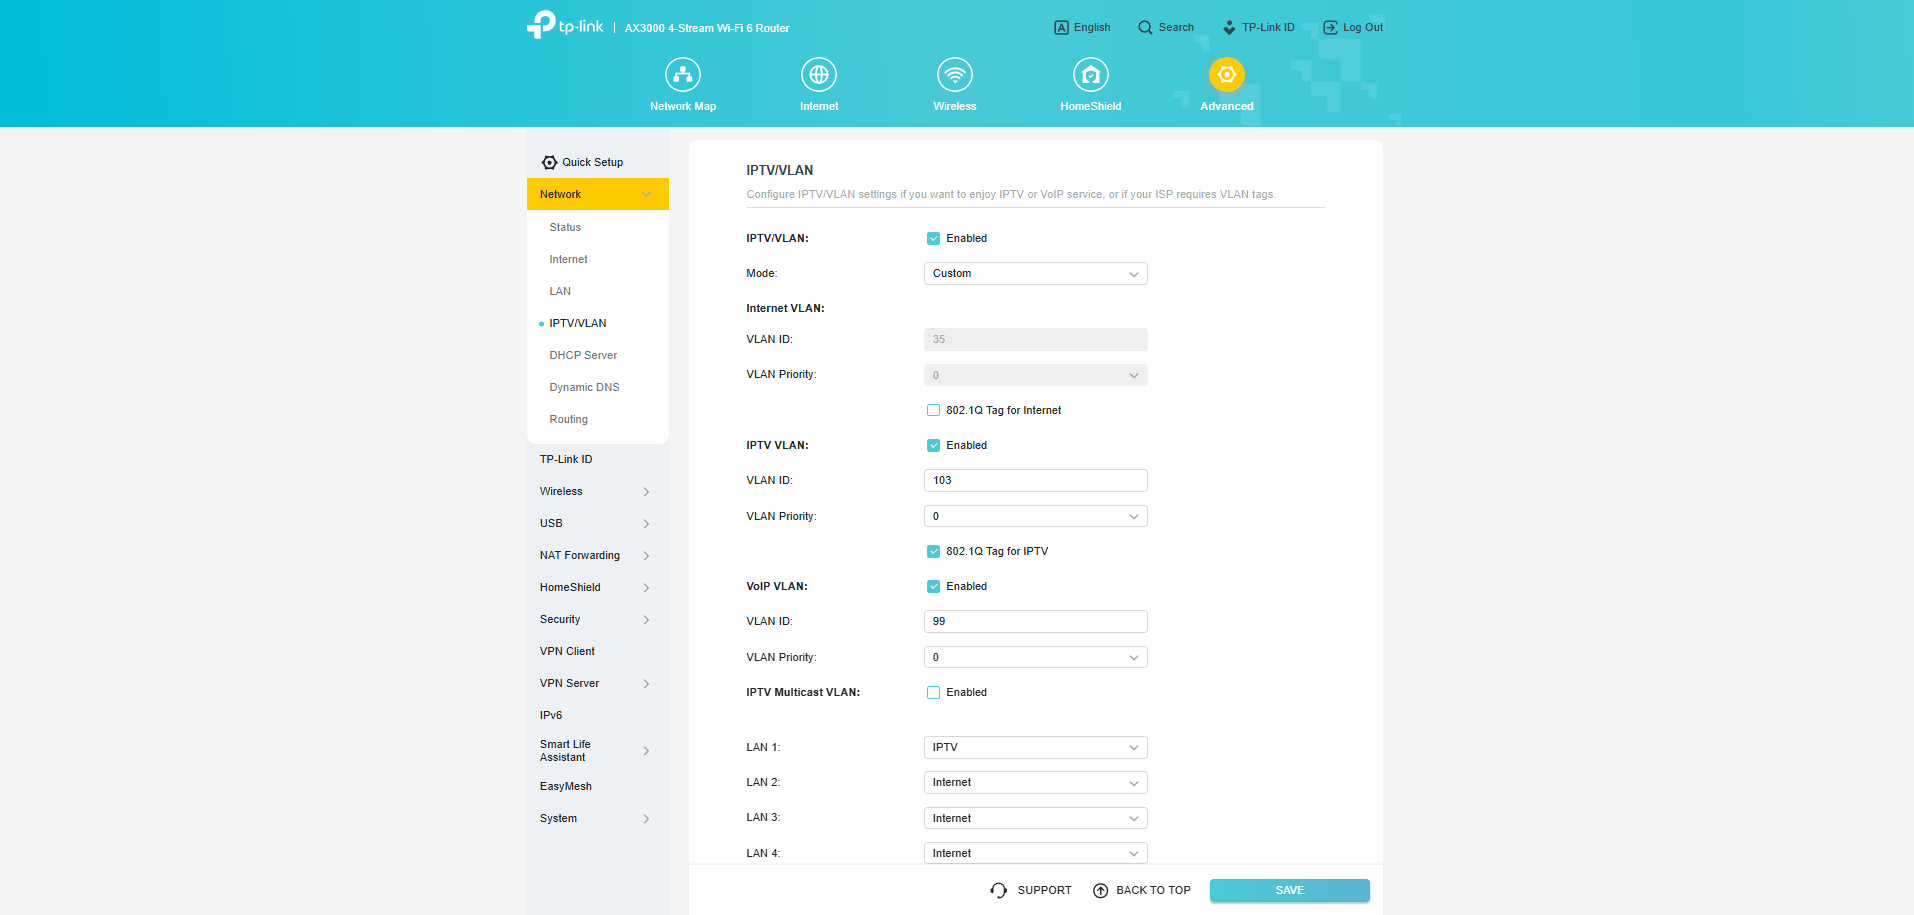1914x915 pixels.
Task: Open the Internet globe icon
Action: (x=819, y=75)
